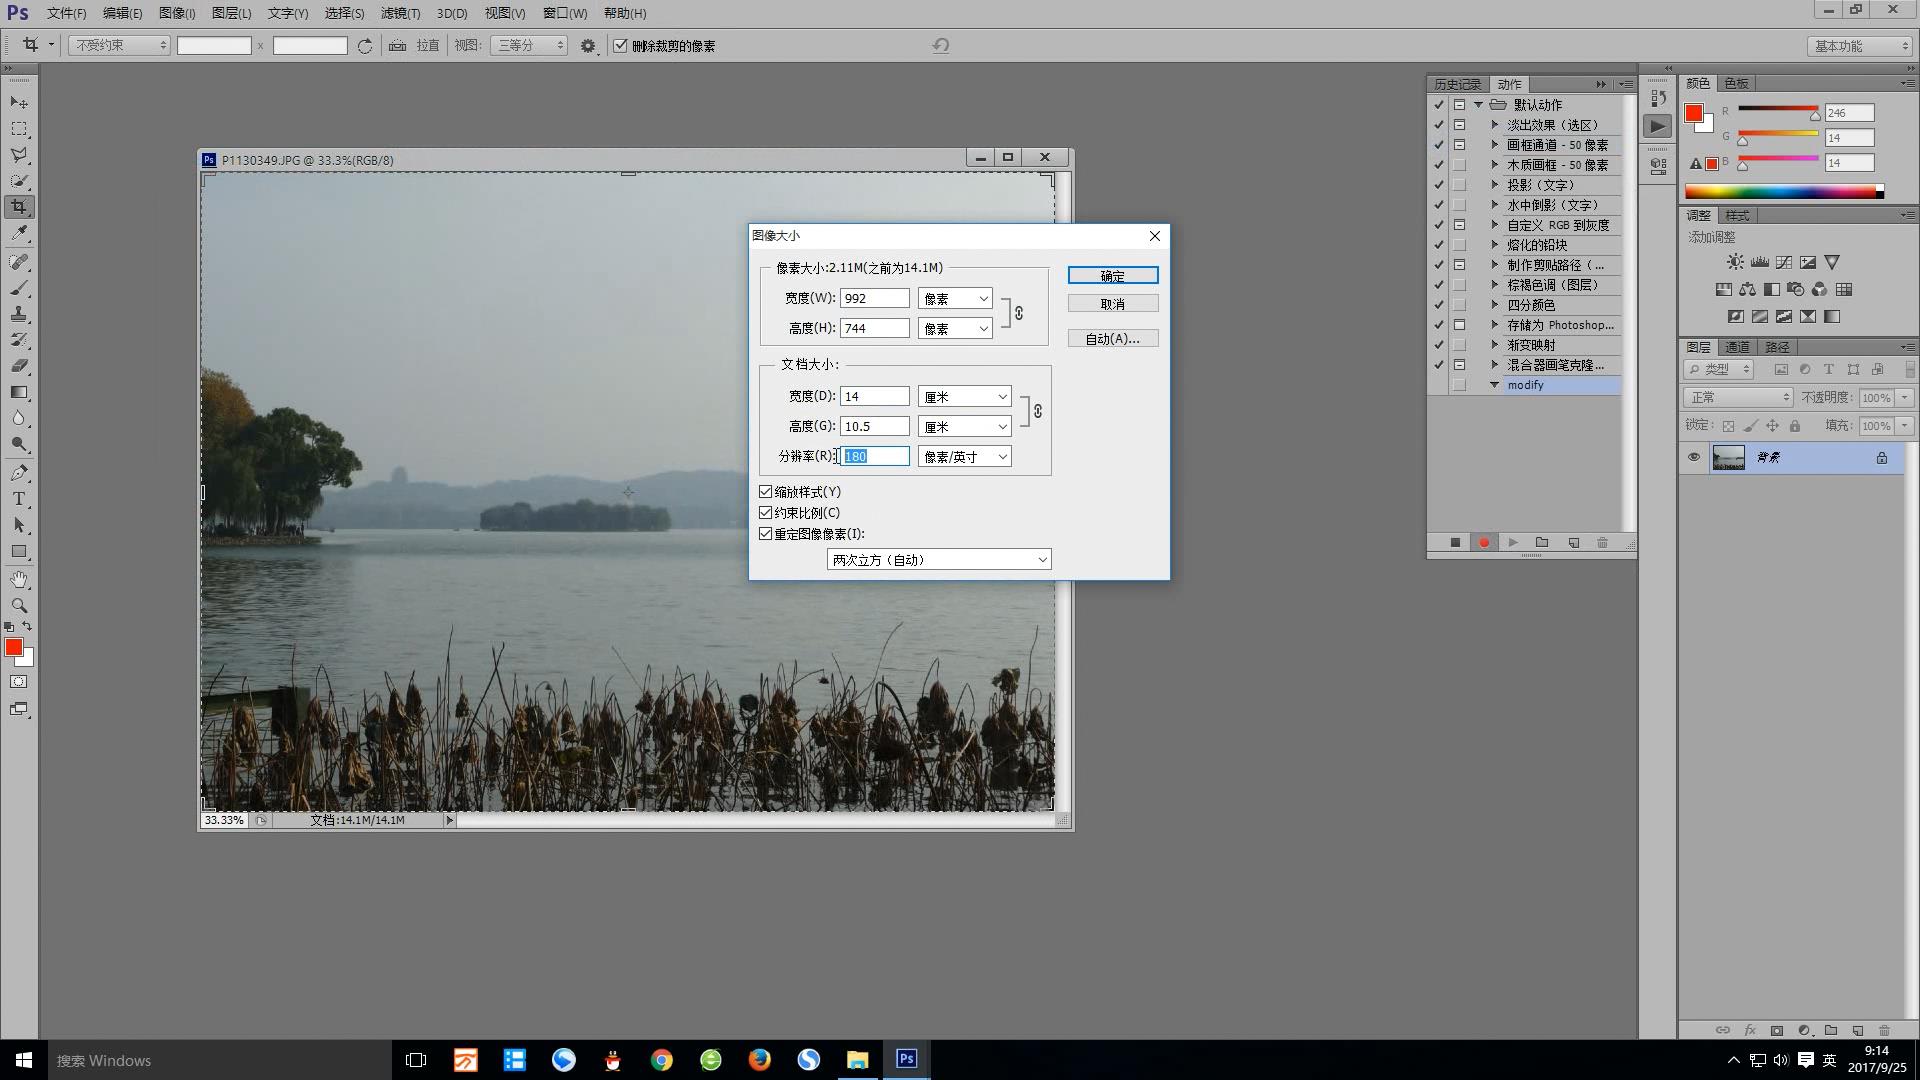This screenshot has height=1080, width=1920.
Task: Click the resolution (分辨率) input field
Action: coord(875,457)
